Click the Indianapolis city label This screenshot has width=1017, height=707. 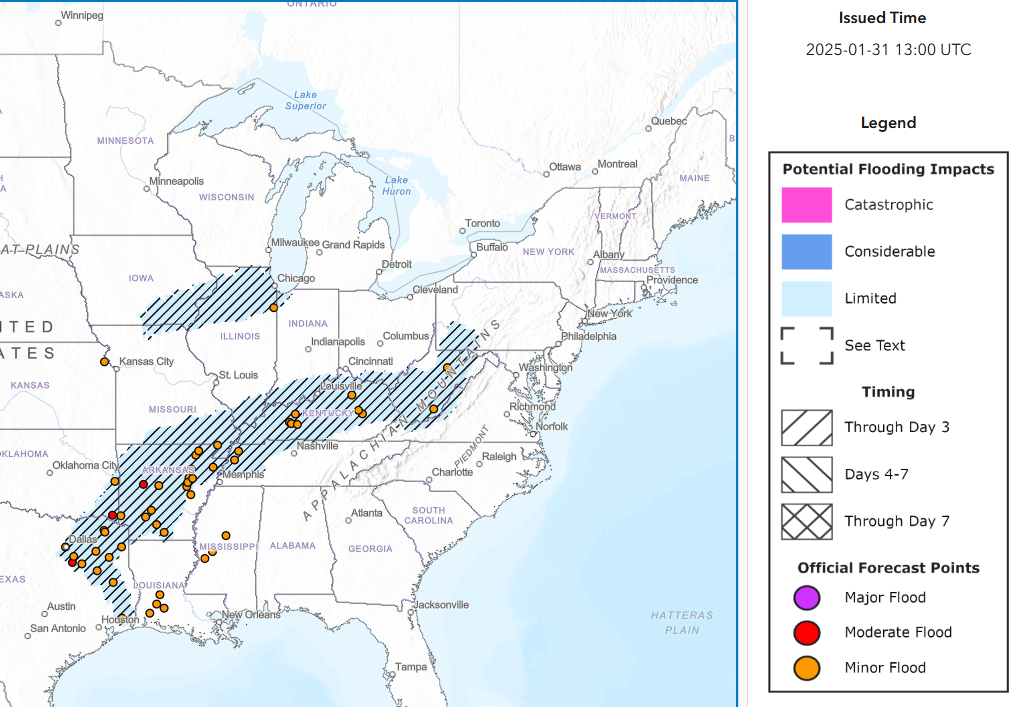pos(338,341)
